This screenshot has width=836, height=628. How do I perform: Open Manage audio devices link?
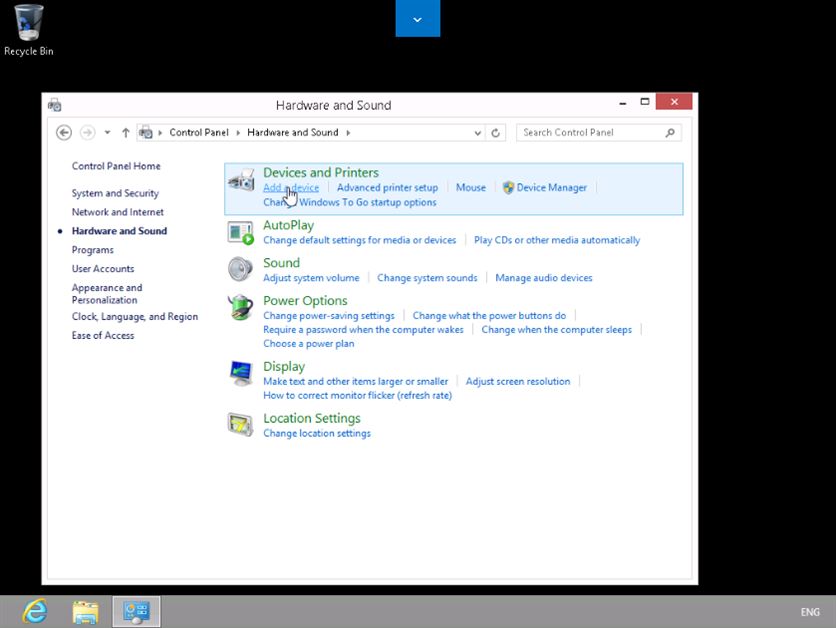[543, 278]
